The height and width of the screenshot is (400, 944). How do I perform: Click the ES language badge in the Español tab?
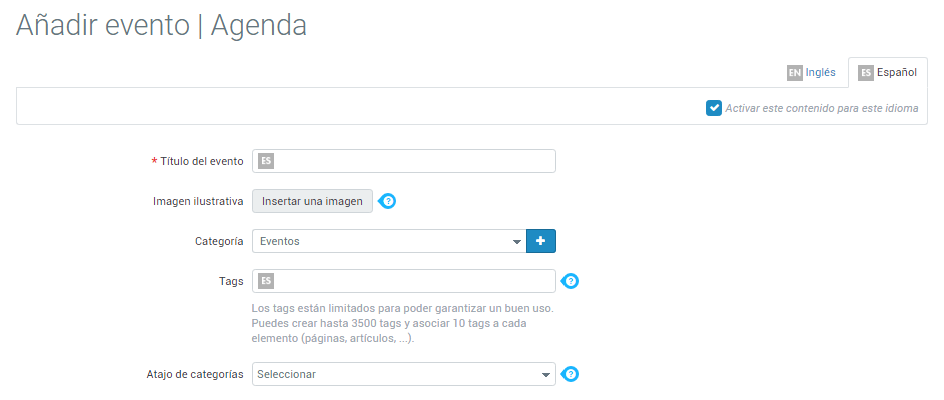tap(866, 73)
